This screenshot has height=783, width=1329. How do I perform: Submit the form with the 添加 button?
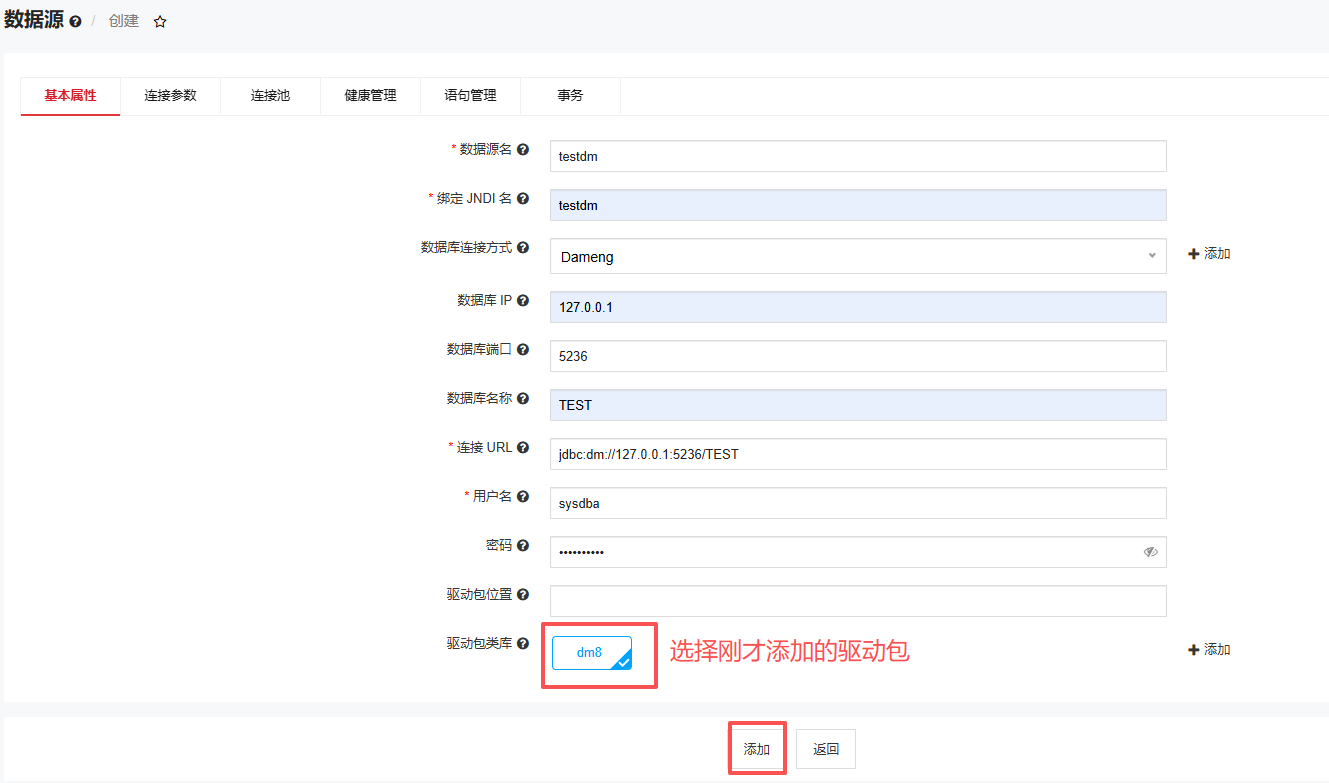pyautogui.click(x=757, y=748)
